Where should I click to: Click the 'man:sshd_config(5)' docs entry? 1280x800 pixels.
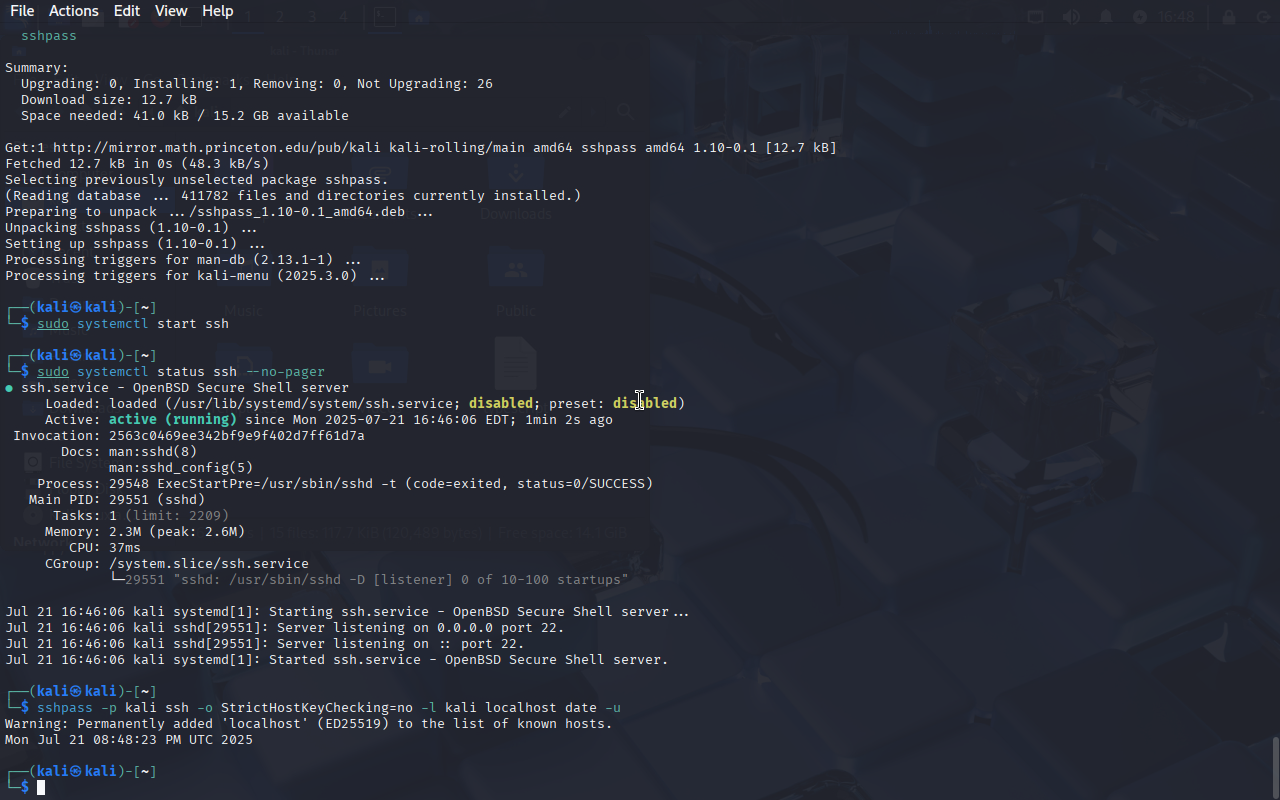click(x=181, y=468)
